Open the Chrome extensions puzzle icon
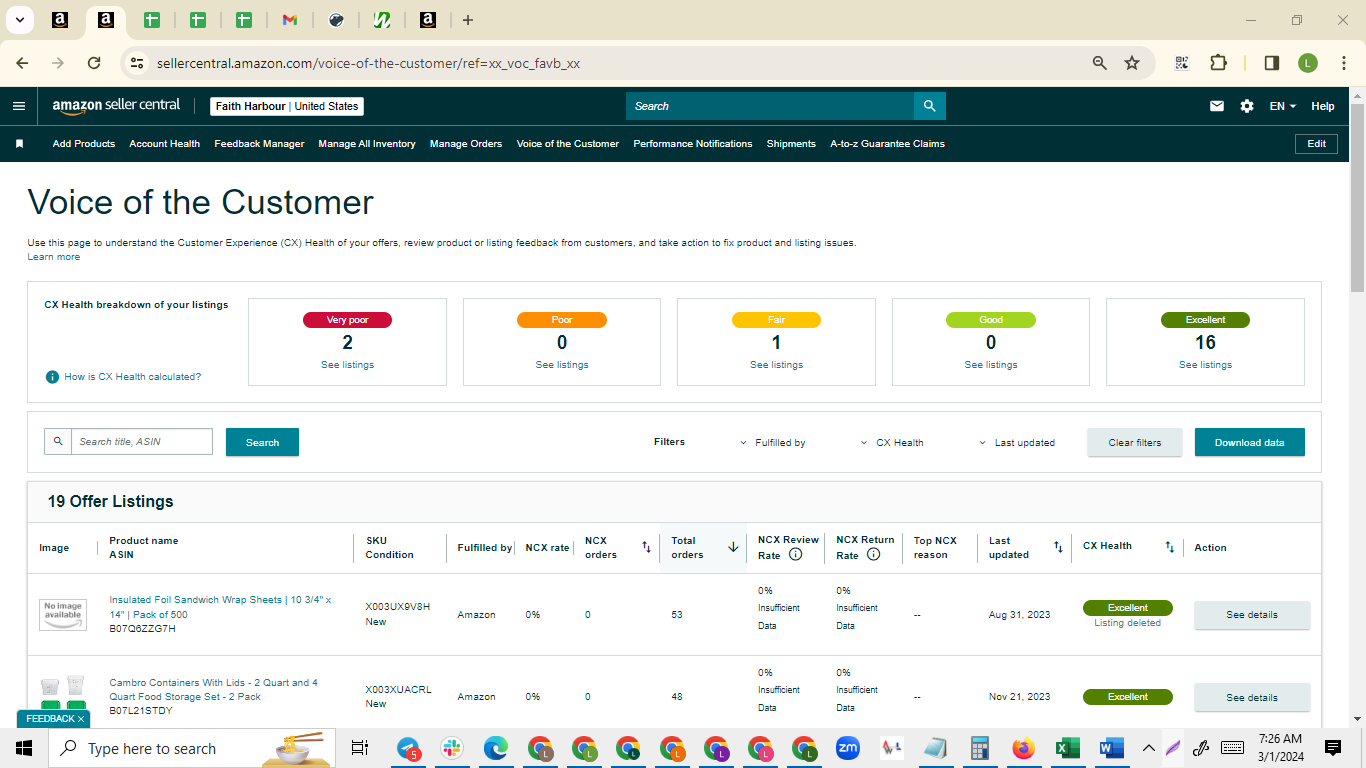 [1218, 63]
